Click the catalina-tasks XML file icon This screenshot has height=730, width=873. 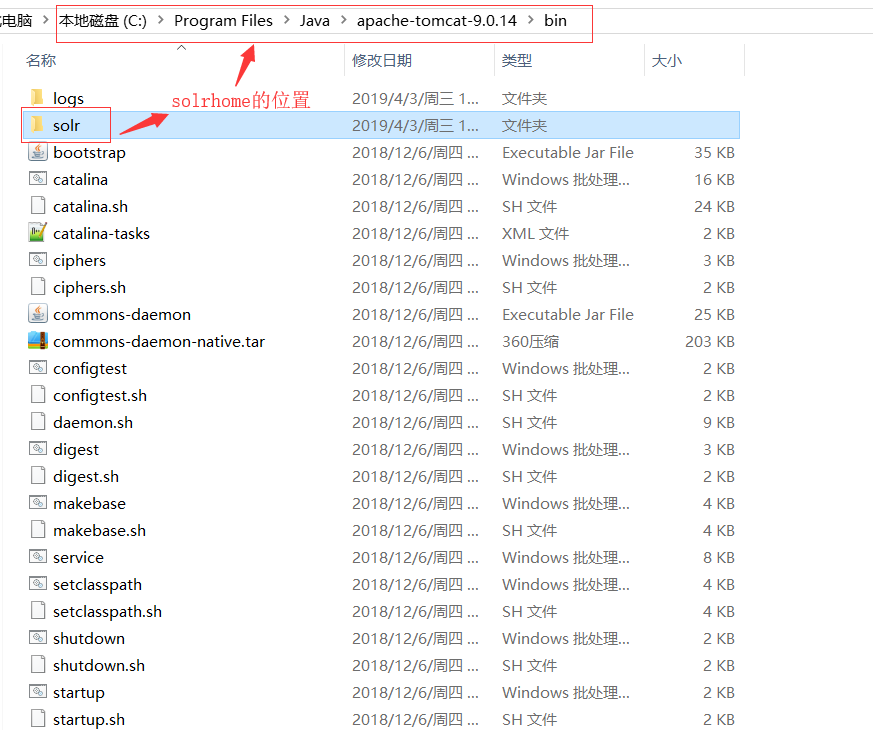pyautogui.click(x=37, y=233)
